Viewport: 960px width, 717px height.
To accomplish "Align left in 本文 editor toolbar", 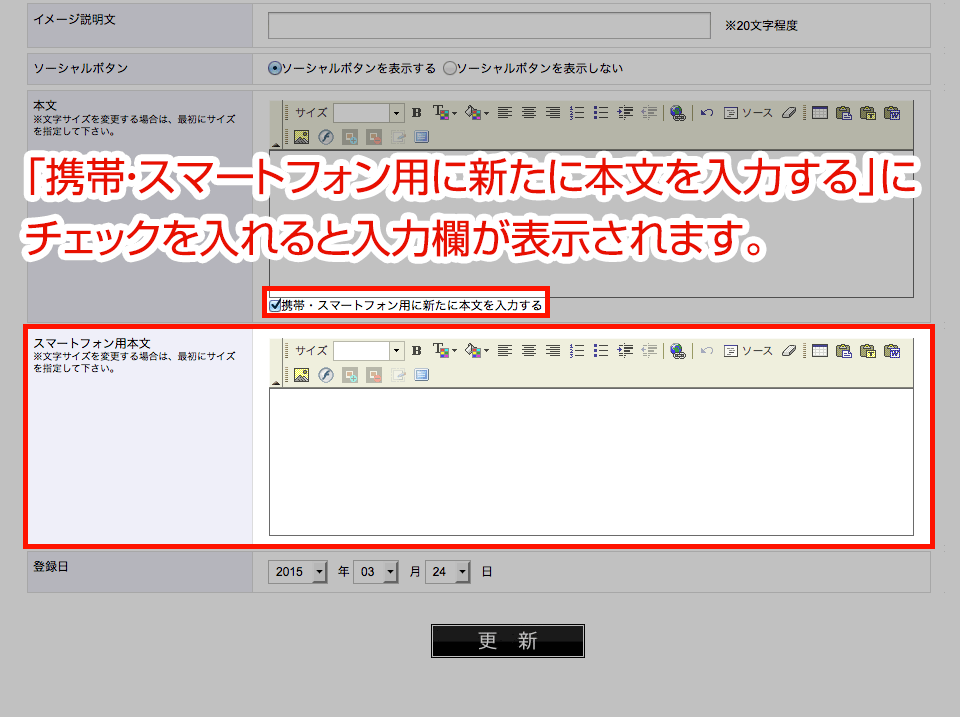I will pyautogui.click(x=504, y=113).
